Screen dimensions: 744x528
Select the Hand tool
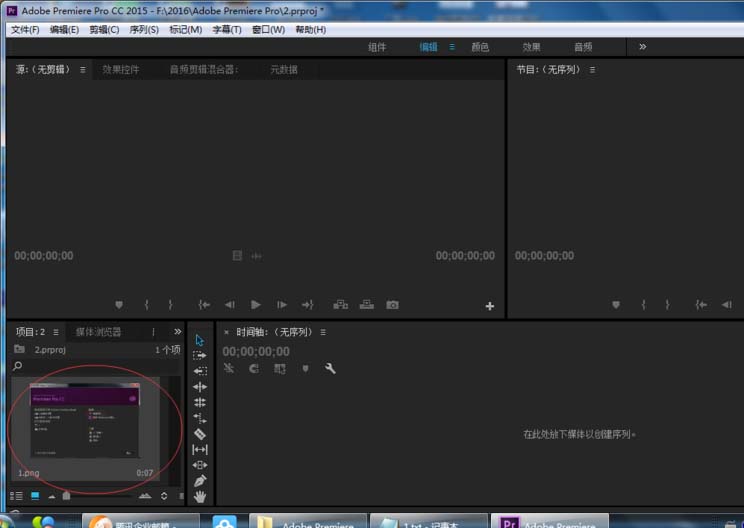(199, 496)
